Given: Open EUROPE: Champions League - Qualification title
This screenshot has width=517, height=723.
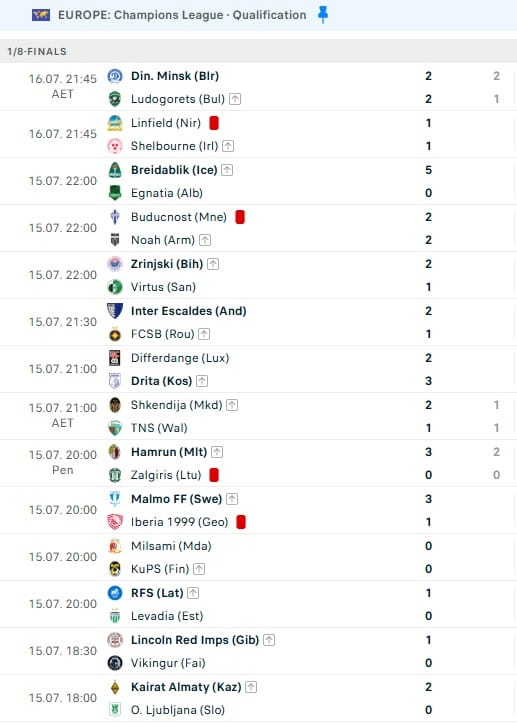Looking at the screenshot, I should 182,15.
